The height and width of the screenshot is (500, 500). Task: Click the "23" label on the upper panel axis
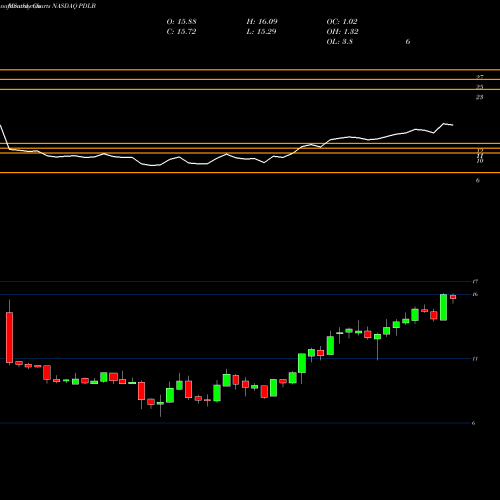479,97
